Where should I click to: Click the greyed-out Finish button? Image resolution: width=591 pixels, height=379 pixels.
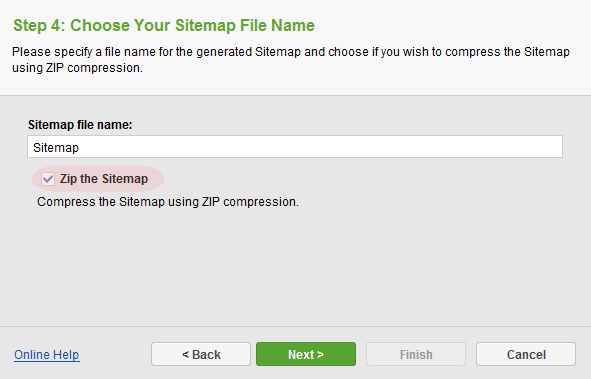click(416, 354)
